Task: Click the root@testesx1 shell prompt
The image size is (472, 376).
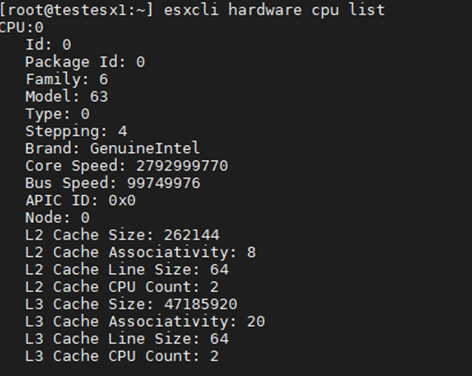Action: (77, 10)
